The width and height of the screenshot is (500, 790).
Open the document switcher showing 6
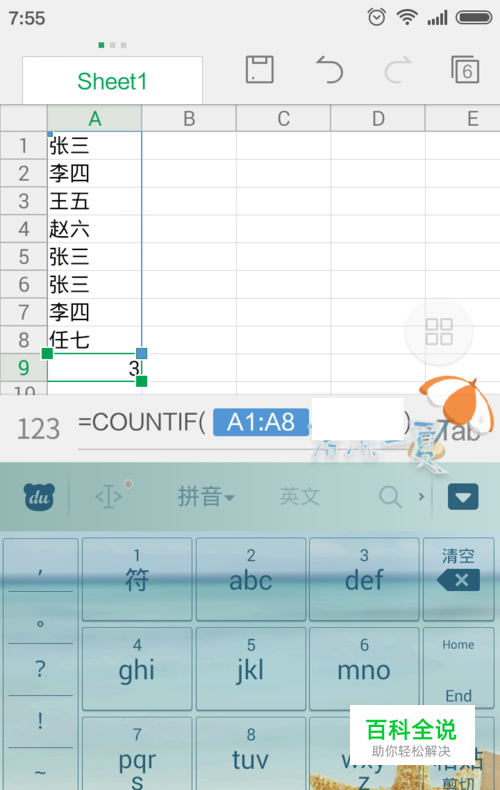pyautogui.click(x=465, y=69)
